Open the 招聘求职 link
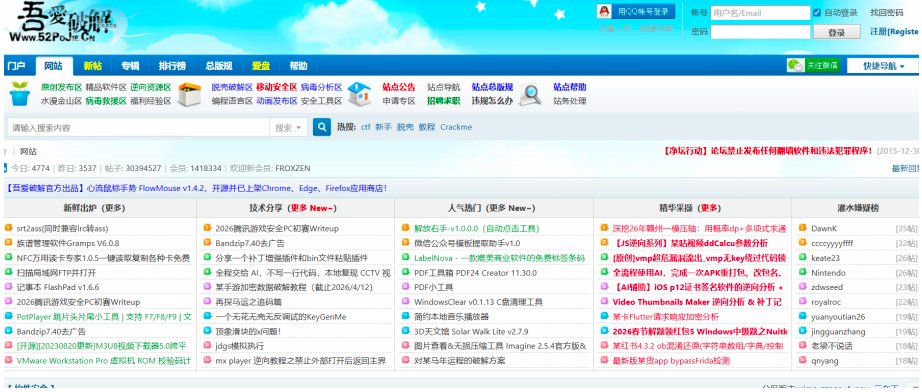The width and height of the screenshot is (922, 392). pos(443,100)
